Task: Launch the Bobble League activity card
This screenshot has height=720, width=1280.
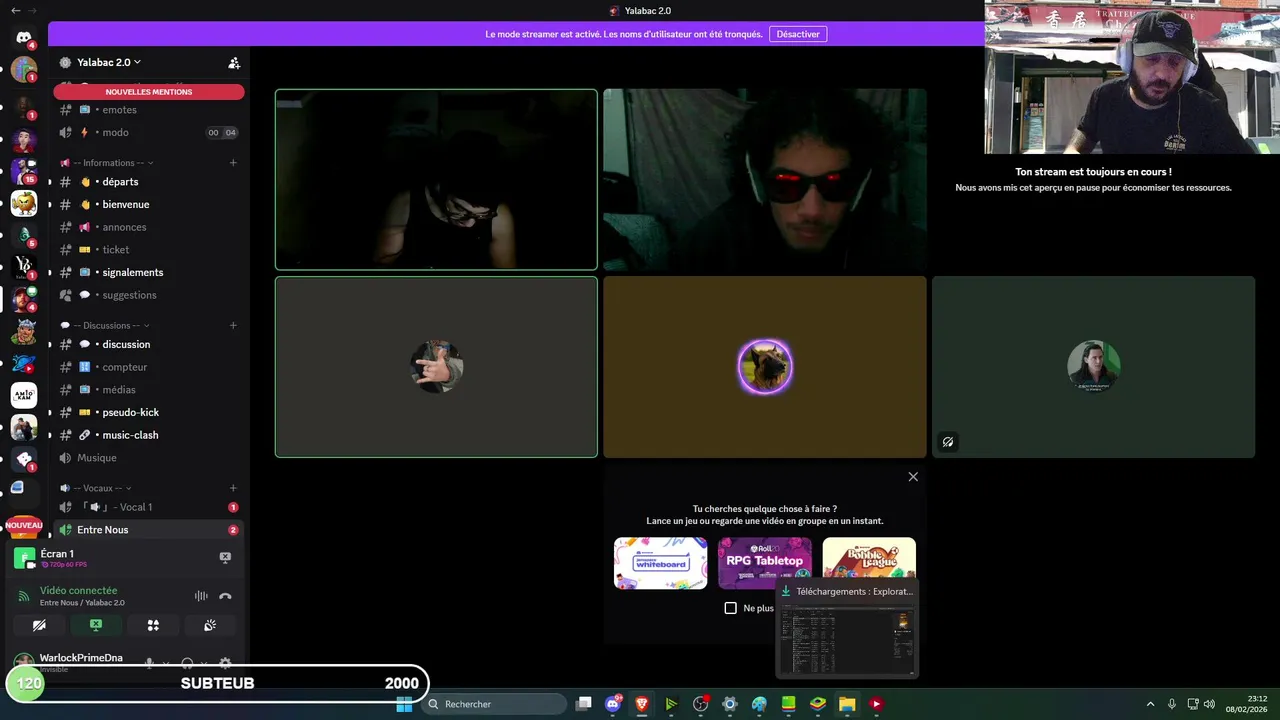Action: coord(869,557)
